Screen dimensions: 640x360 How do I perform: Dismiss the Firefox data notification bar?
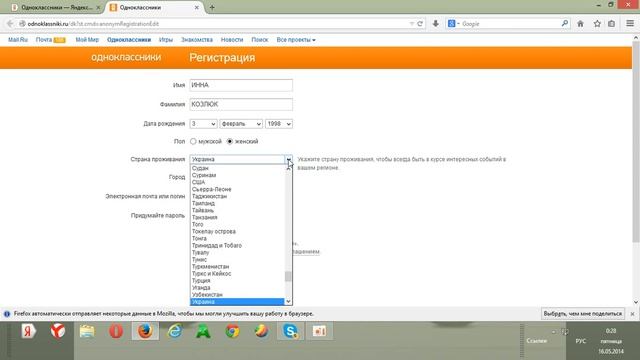(632, 314)
